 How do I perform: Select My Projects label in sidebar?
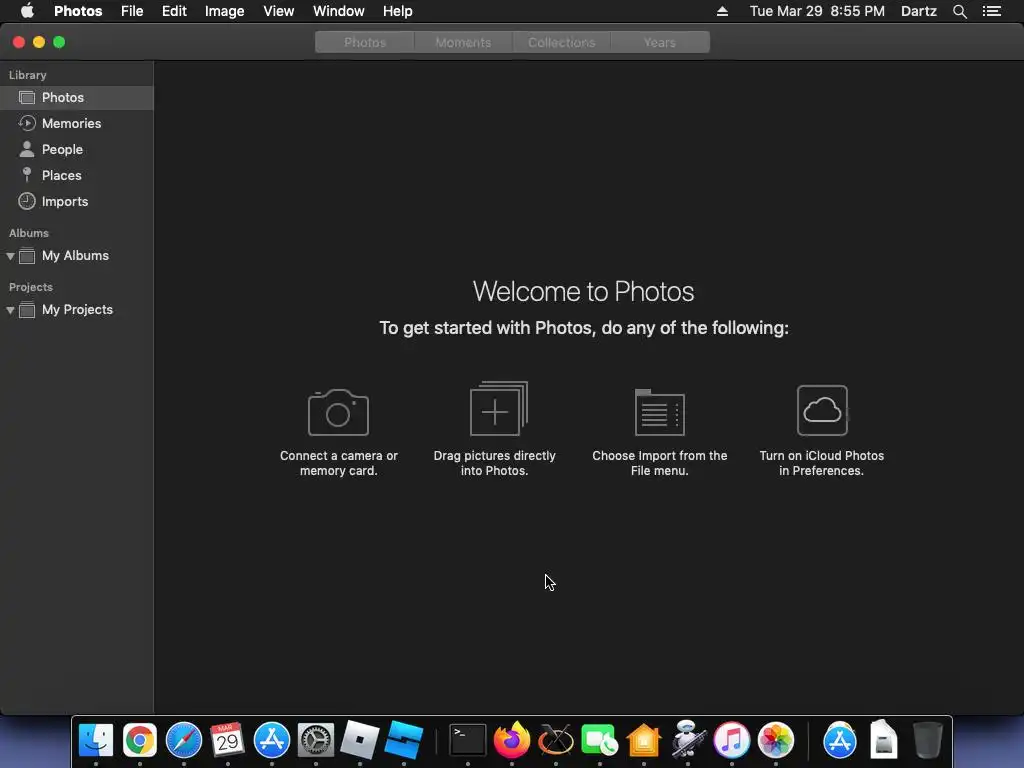(77, 310)
